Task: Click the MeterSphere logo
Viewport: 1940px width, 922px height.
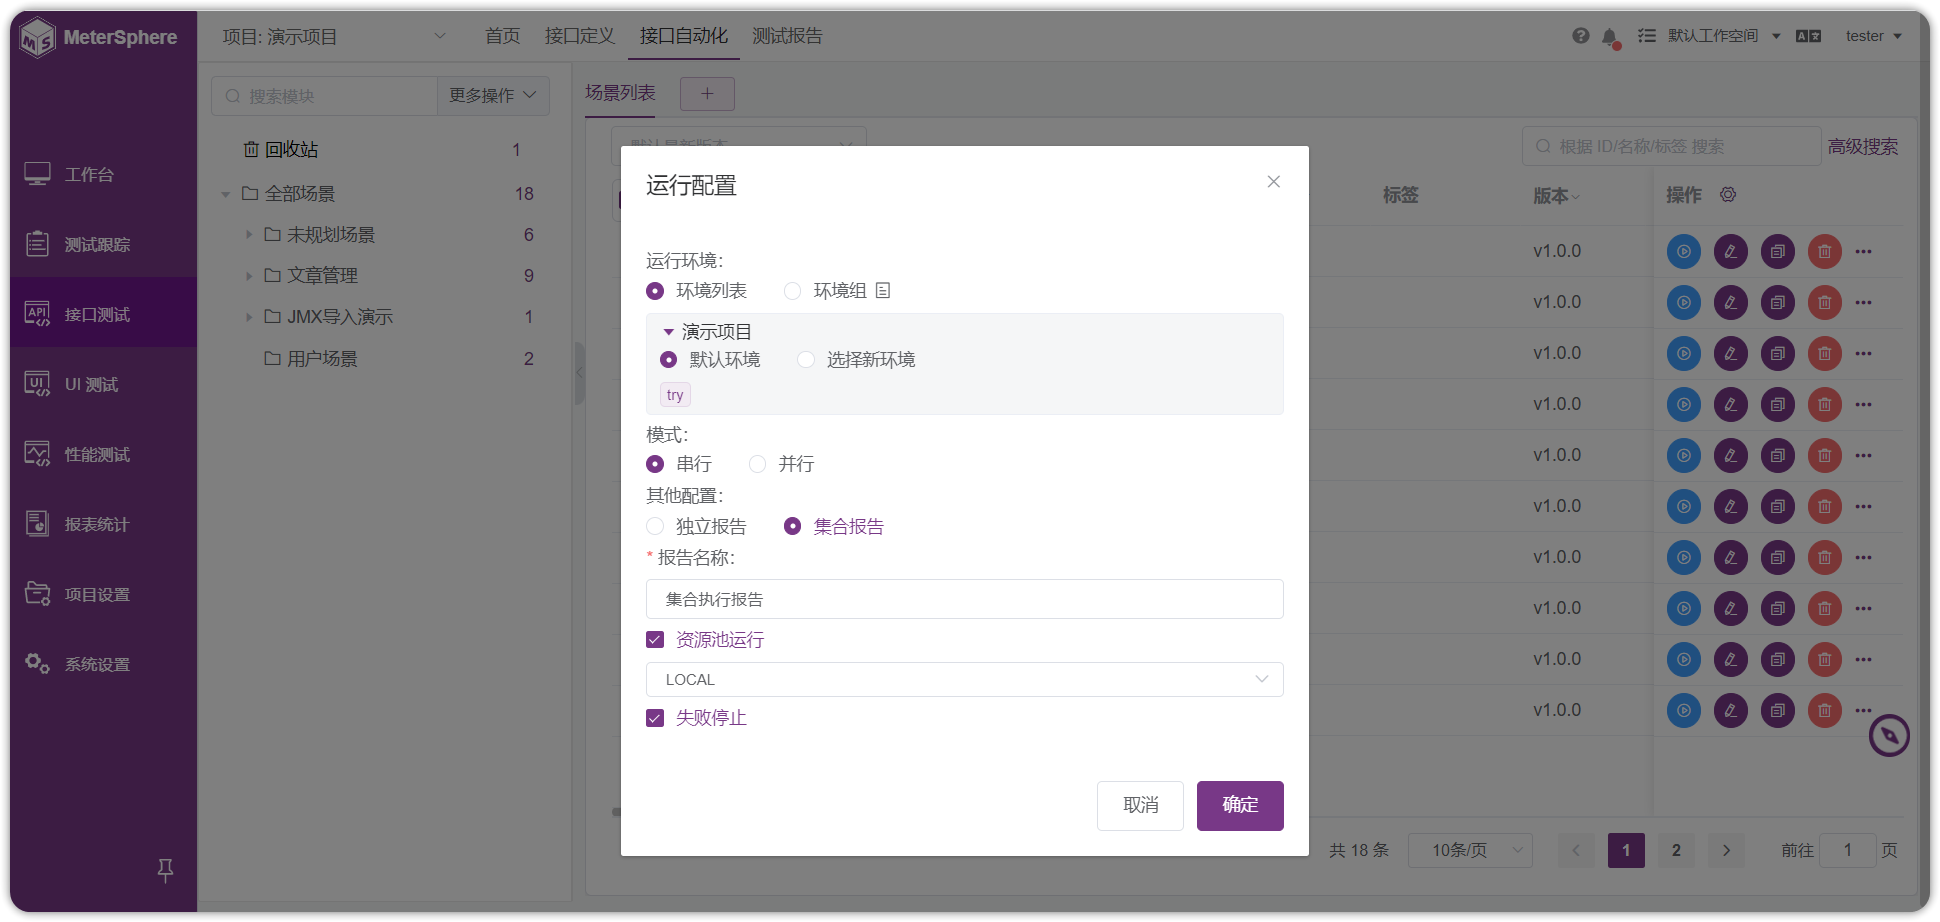Action: point(99,38)
